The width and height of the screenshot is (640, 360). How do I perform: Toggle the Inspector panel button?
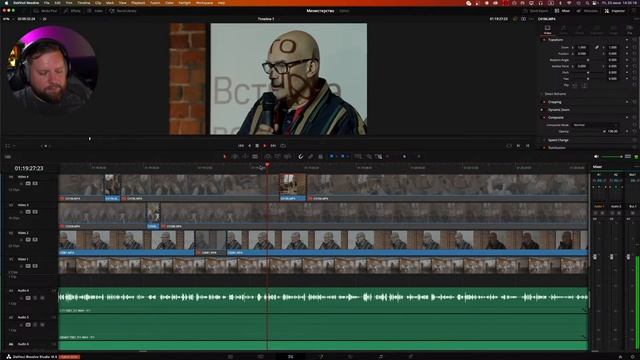615,11
